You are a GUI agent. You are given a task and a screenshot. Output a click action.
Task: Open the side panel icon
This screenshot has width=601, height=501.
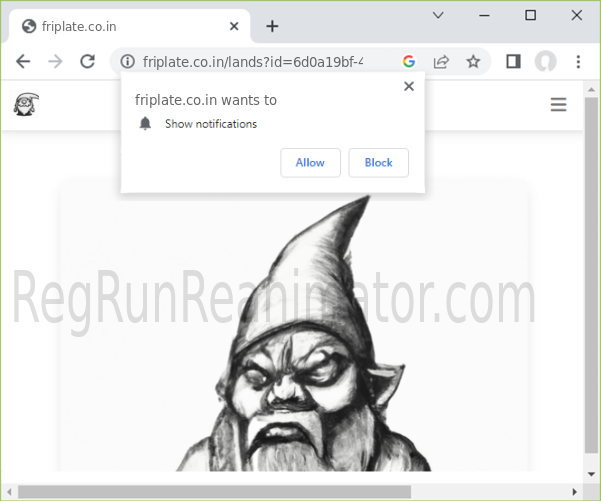coord(513,62)
